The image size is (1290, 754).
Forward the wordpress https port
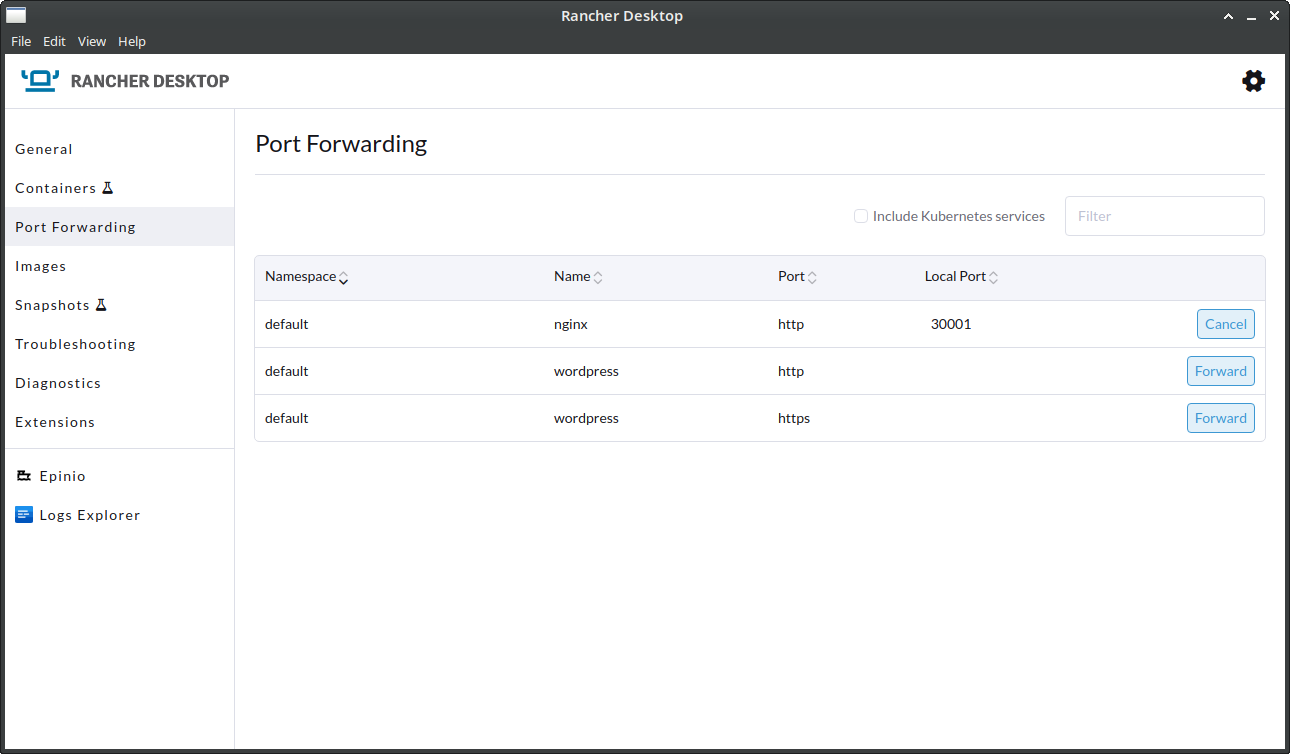coord(1221,418)
